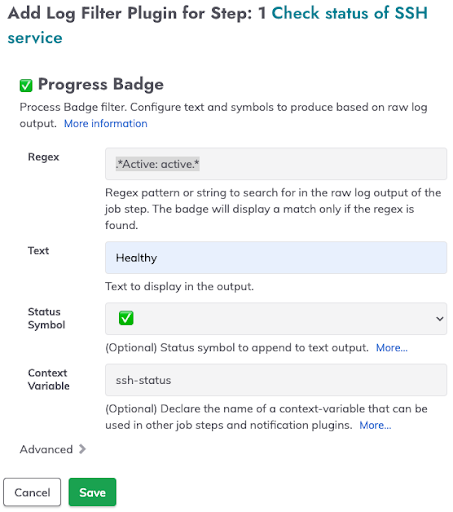Click the Regex field label

click(43, 157)
